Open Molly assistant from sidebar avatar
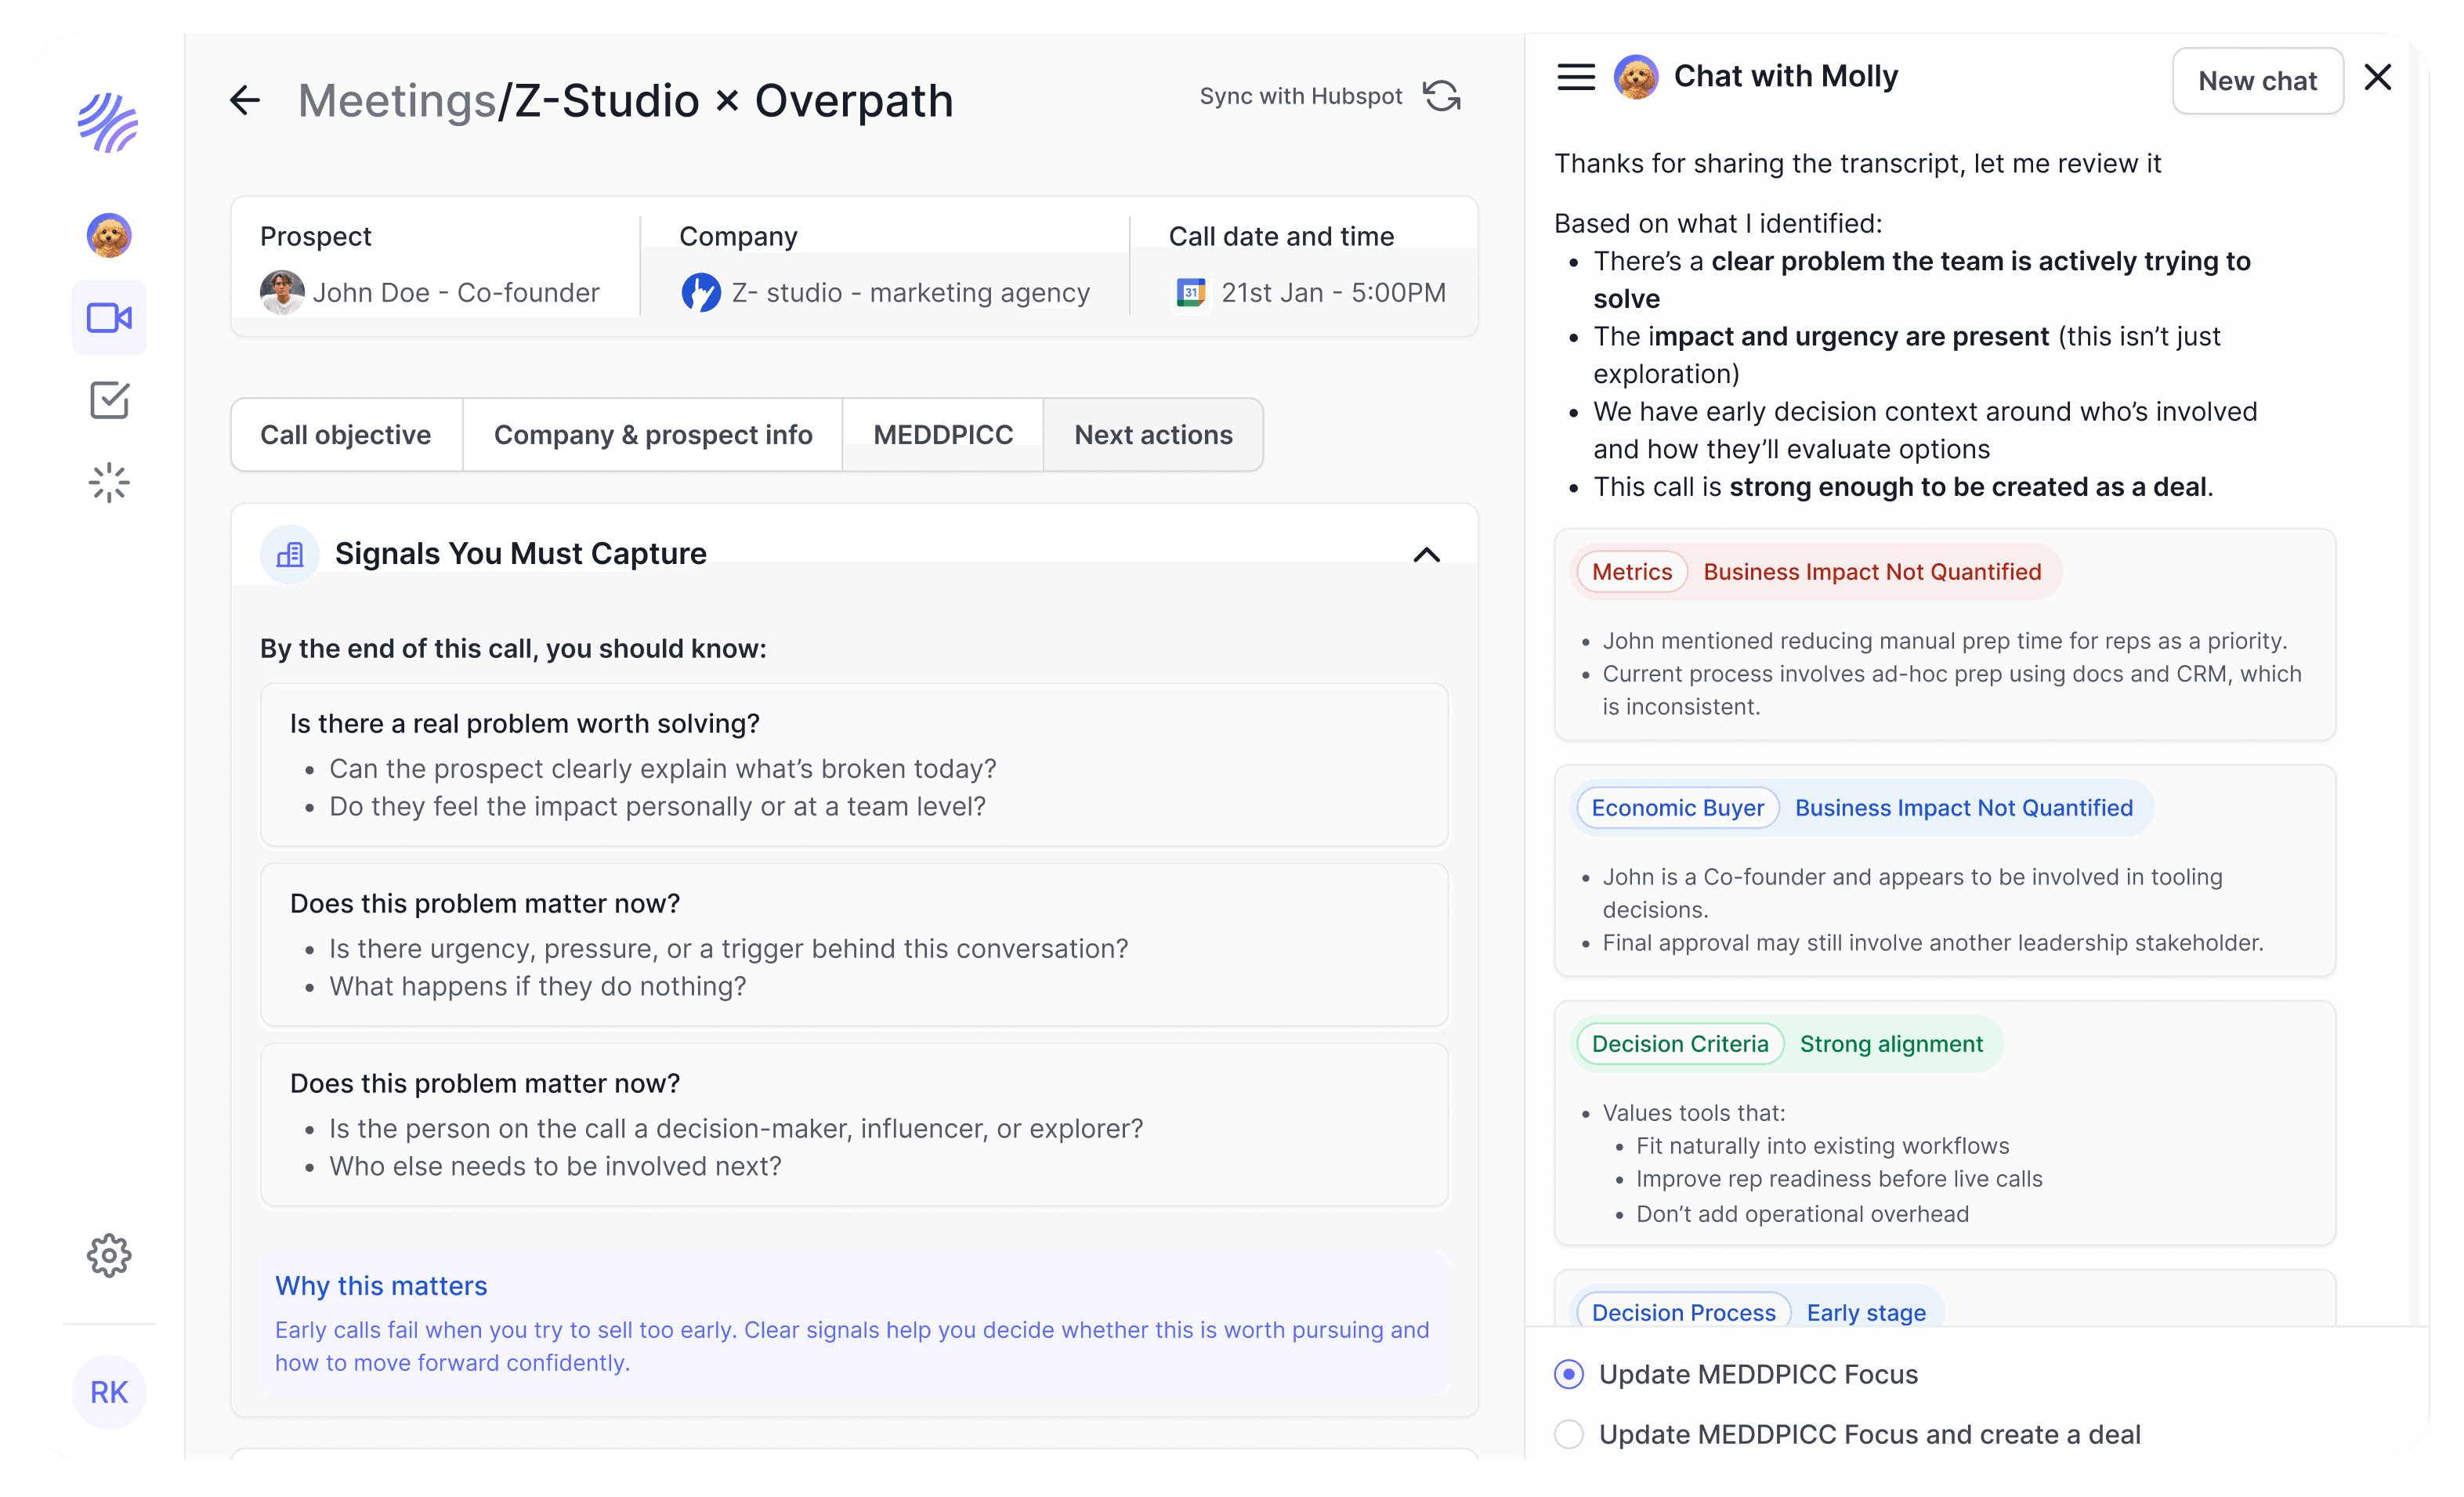Screen dimensions: 2464x1497 tap(109, 236)
